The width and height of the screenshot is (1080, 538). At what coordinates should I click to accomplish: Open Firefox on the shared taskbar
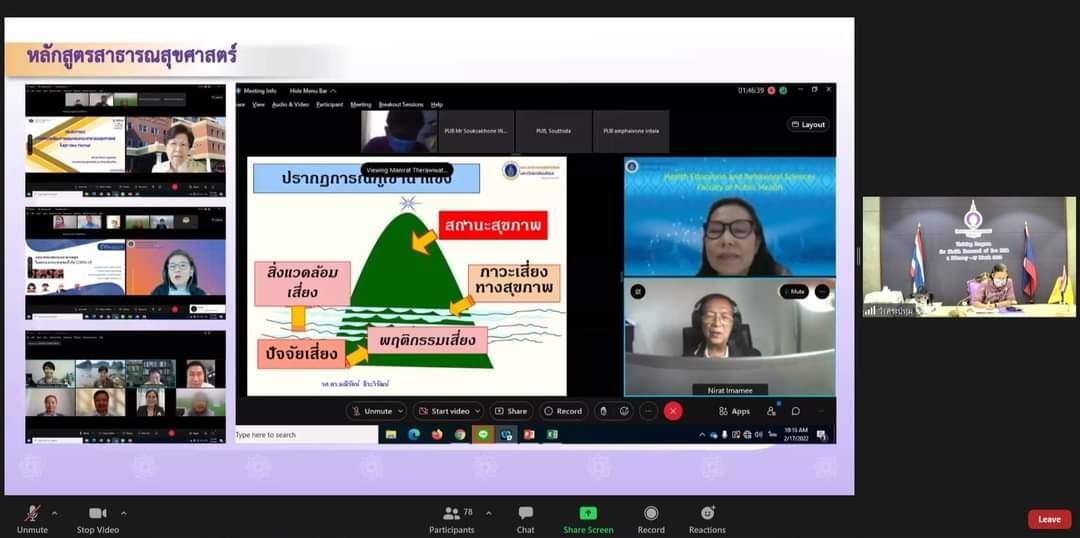(x=437, y=435)
